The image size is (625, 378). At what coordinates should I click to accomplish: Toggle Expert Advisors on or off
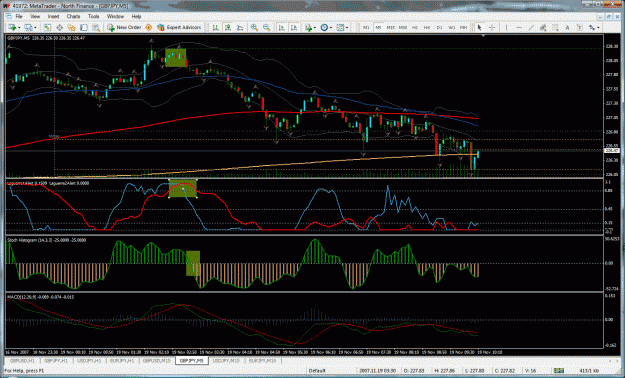pos(179,28)
